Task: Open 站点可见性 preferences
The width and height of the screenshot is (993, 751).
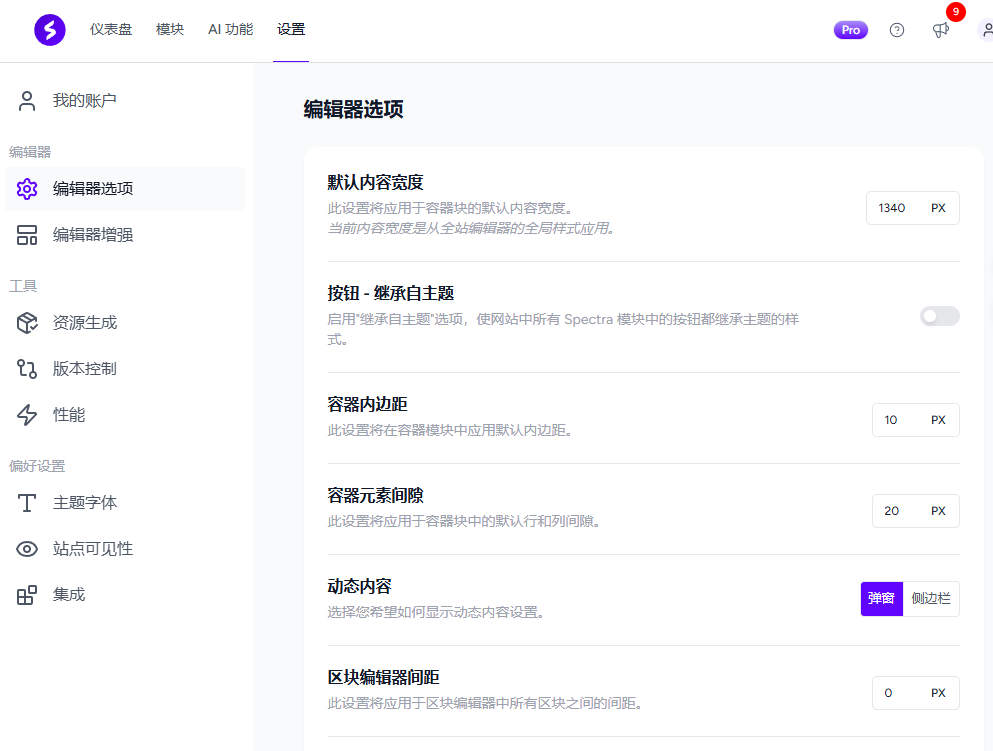Action: coord(125,549)
